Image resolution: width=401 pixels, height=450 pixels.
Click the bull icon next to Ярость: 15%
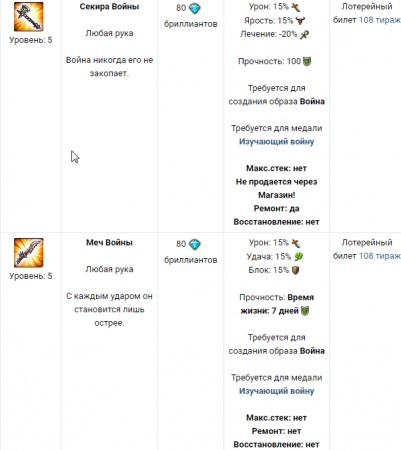coord(300,21)
